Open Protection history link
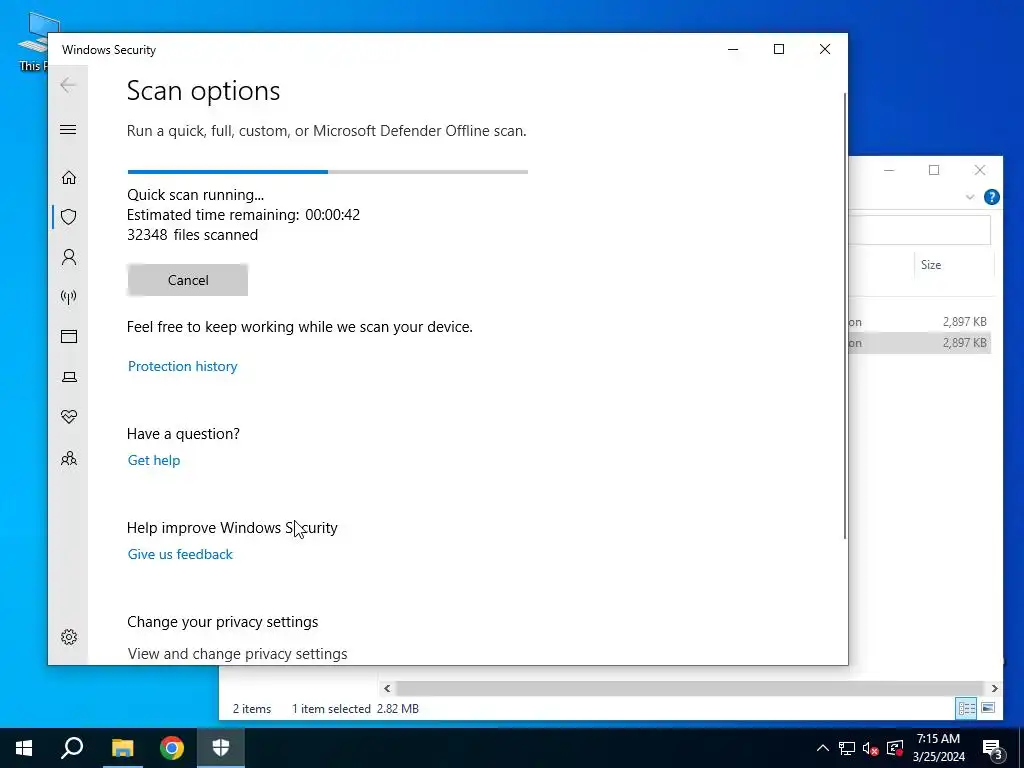The image size is (1024, 768). 182,366
